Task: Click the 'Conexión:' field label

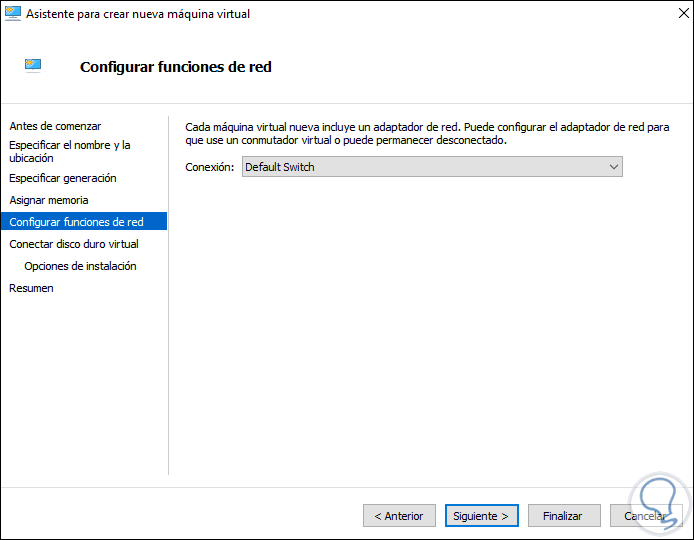Action: tap(210, 167)
